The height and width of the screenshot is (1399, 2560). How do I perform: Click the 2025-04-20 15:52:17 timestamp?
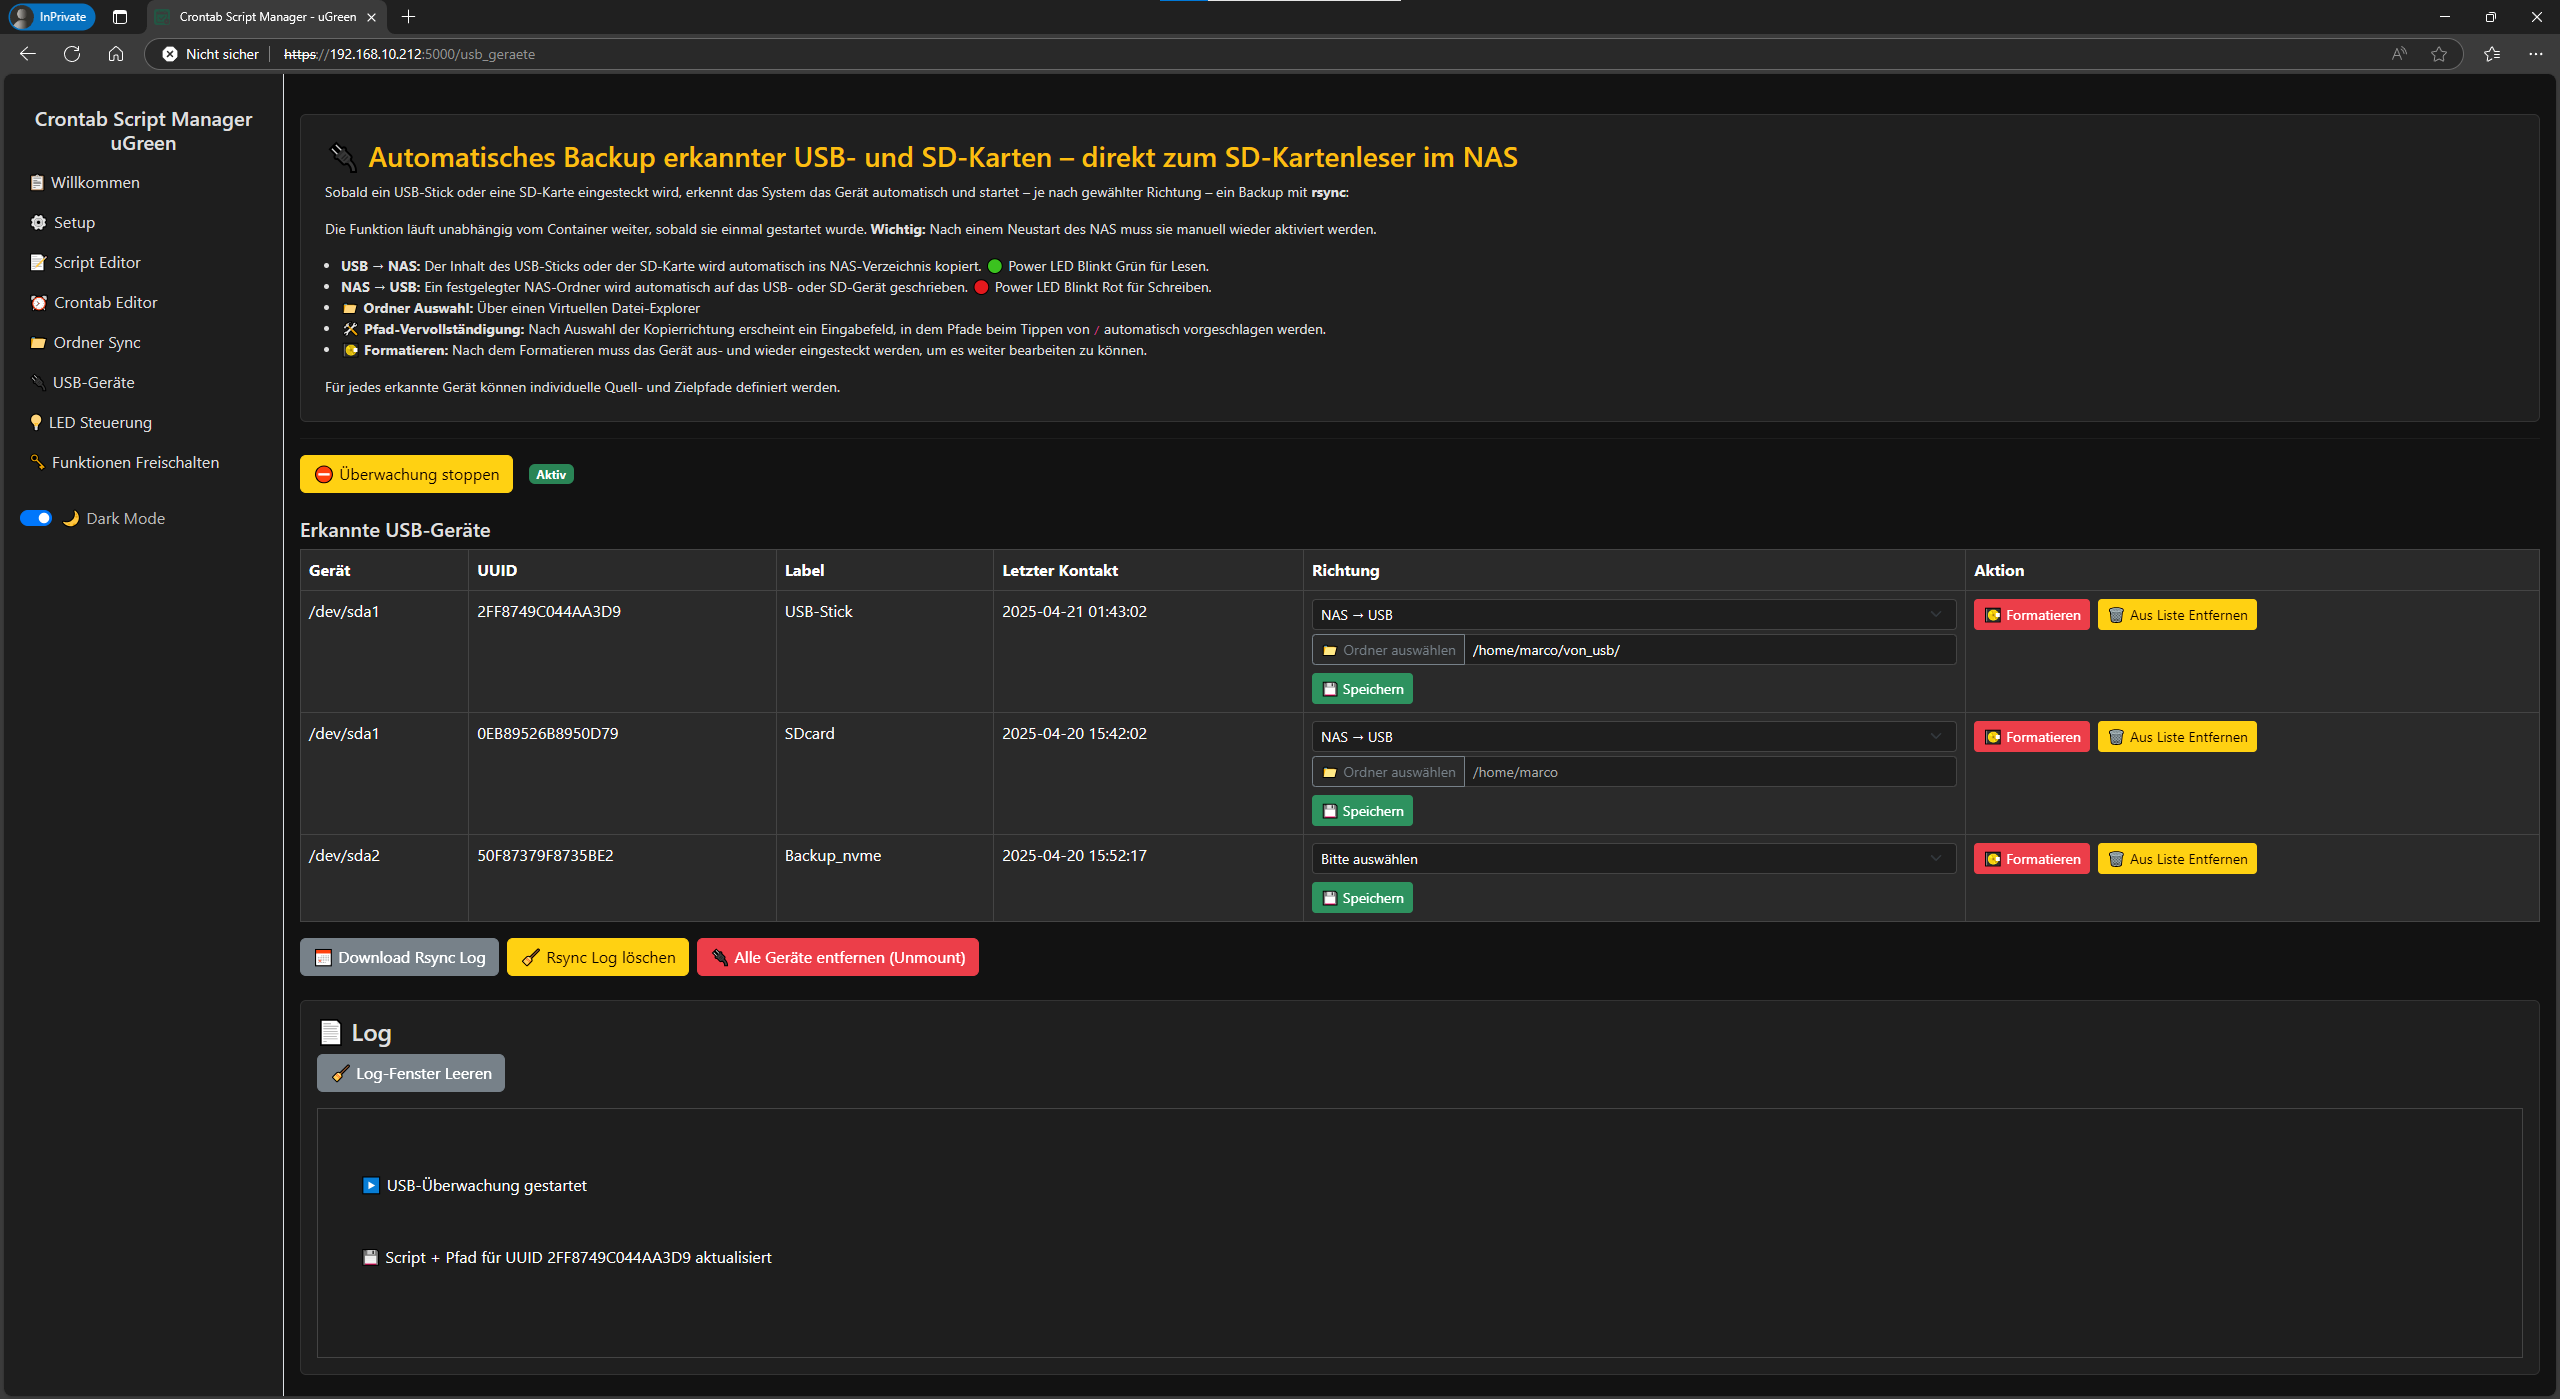[1074, 855]
